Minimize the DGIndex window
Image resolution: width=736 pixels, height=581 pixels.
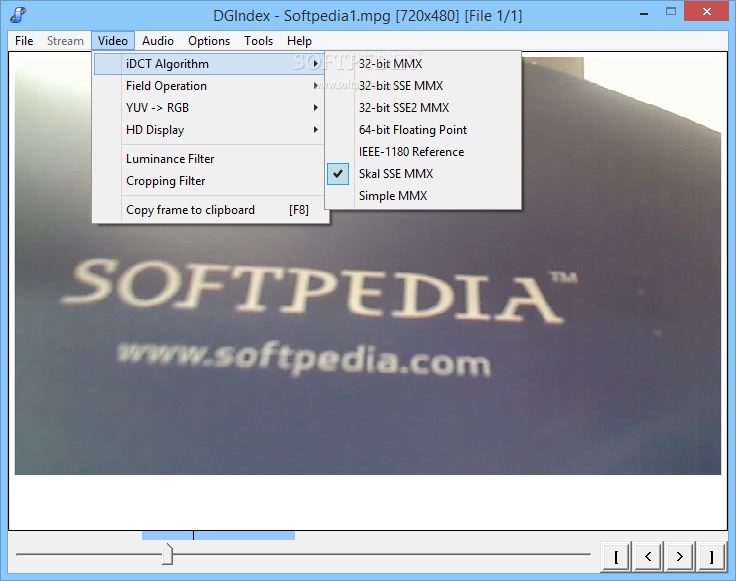pos(644,13)
